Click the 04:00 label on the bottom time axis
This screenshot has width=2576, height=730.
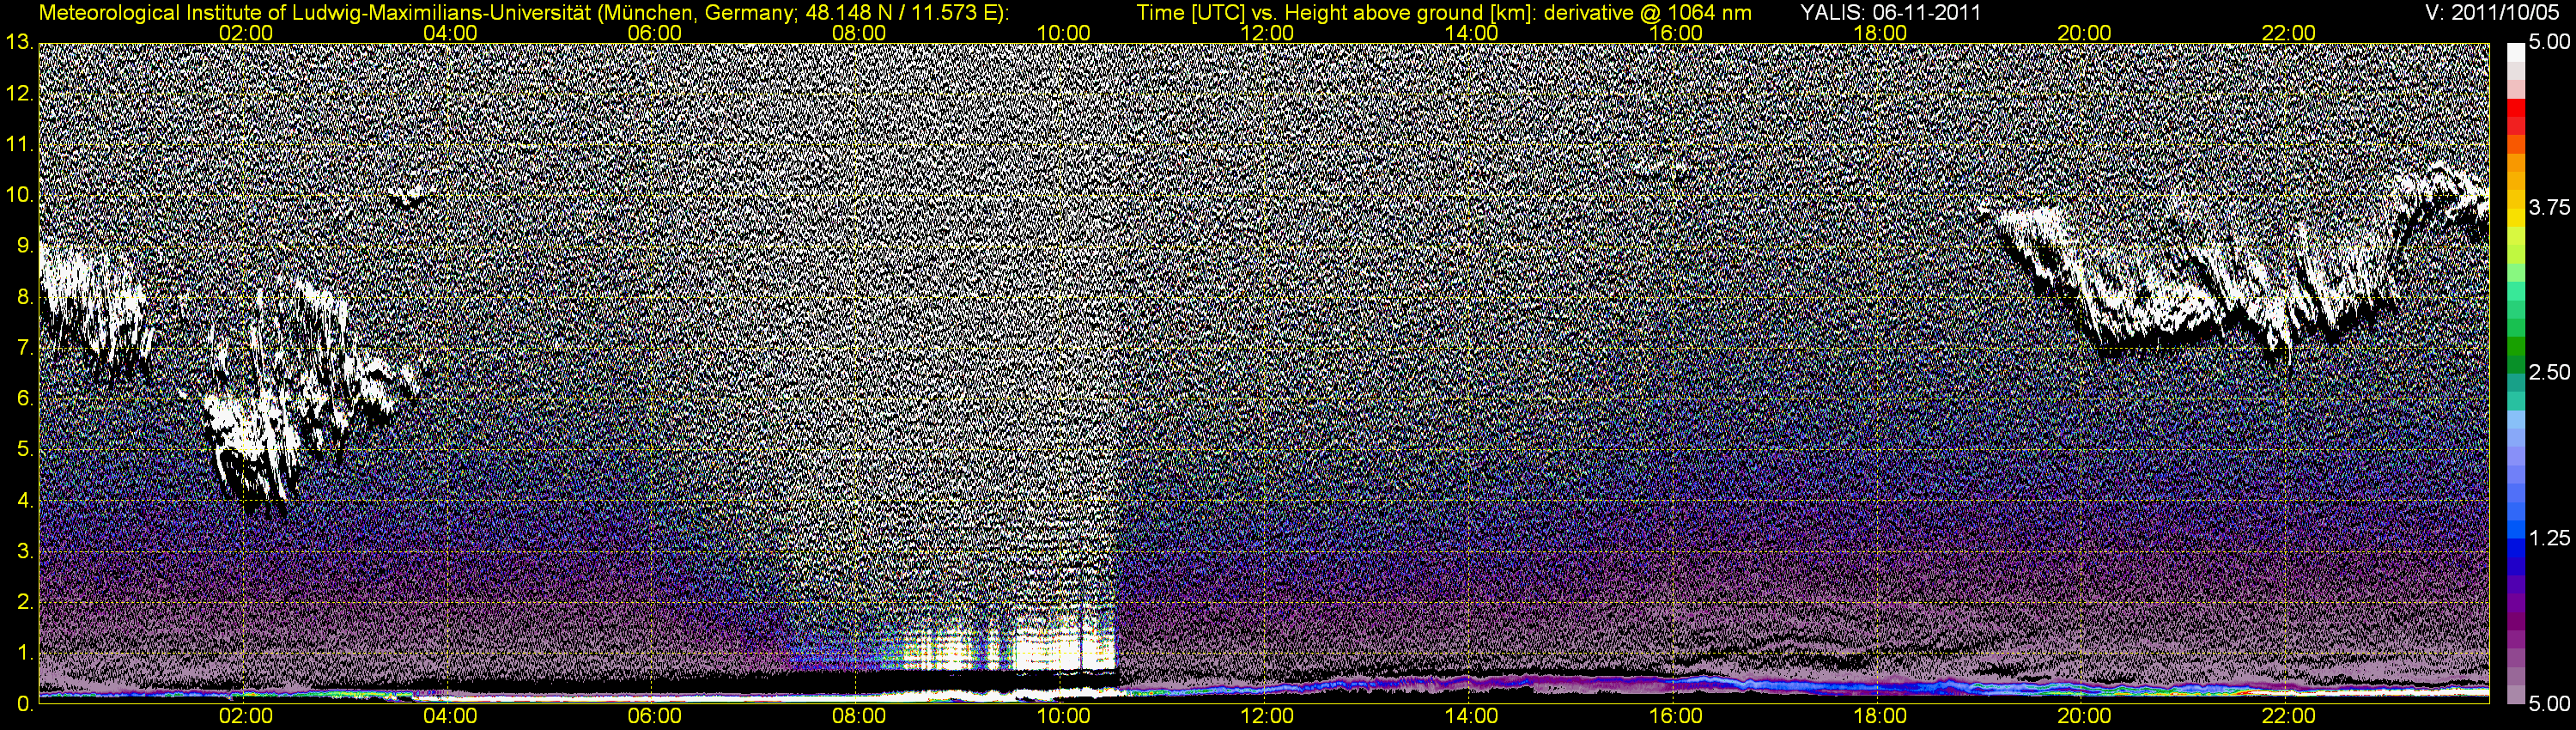click(450, 716)
